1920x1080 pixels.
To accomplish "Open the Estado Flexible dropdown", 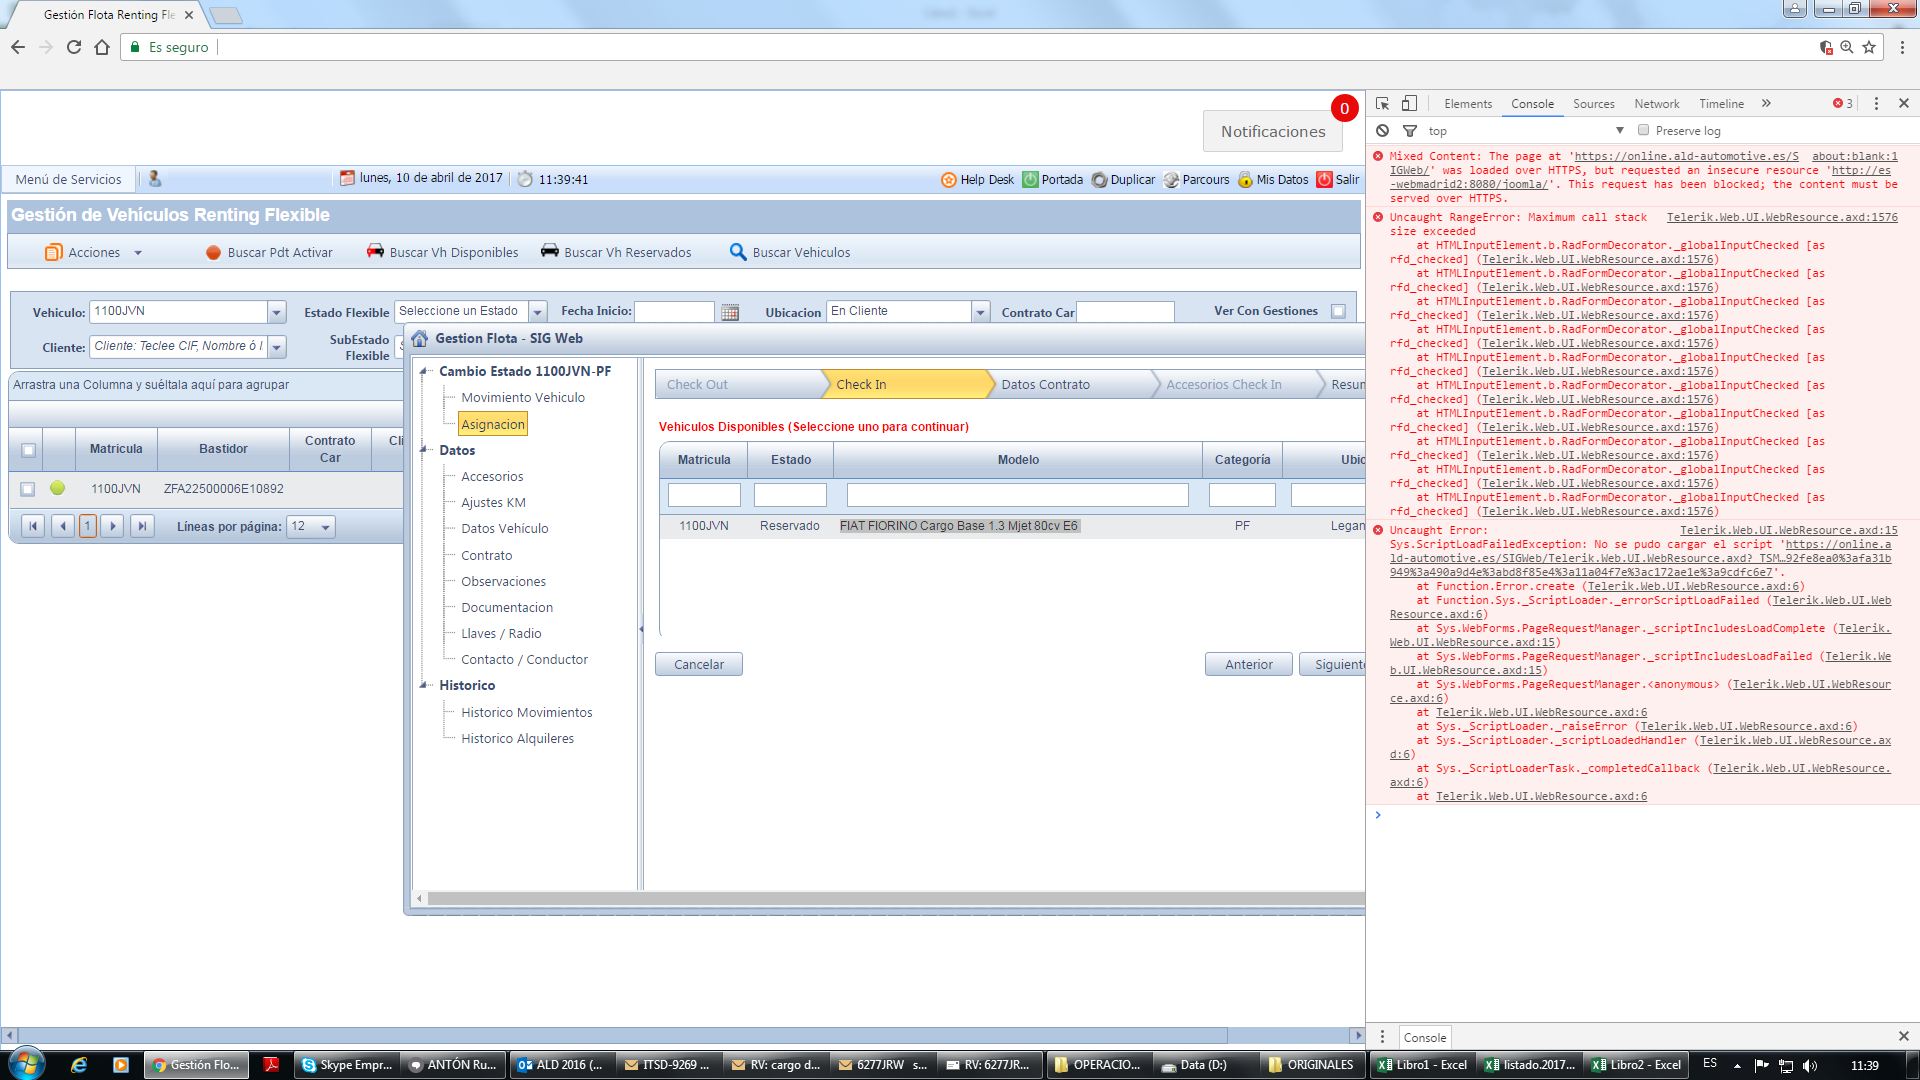I will point(537,312).
